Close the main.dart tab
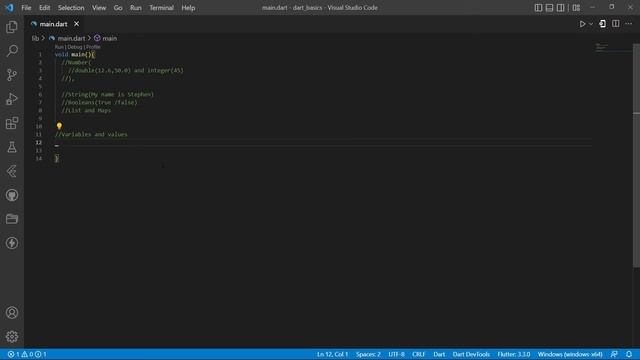 (76, 24)
